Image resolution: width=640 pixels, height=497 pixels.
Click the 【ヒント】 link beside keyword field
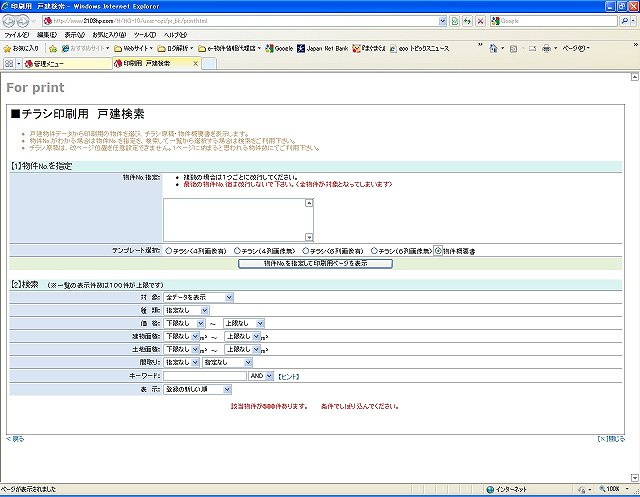pos(289,377)
